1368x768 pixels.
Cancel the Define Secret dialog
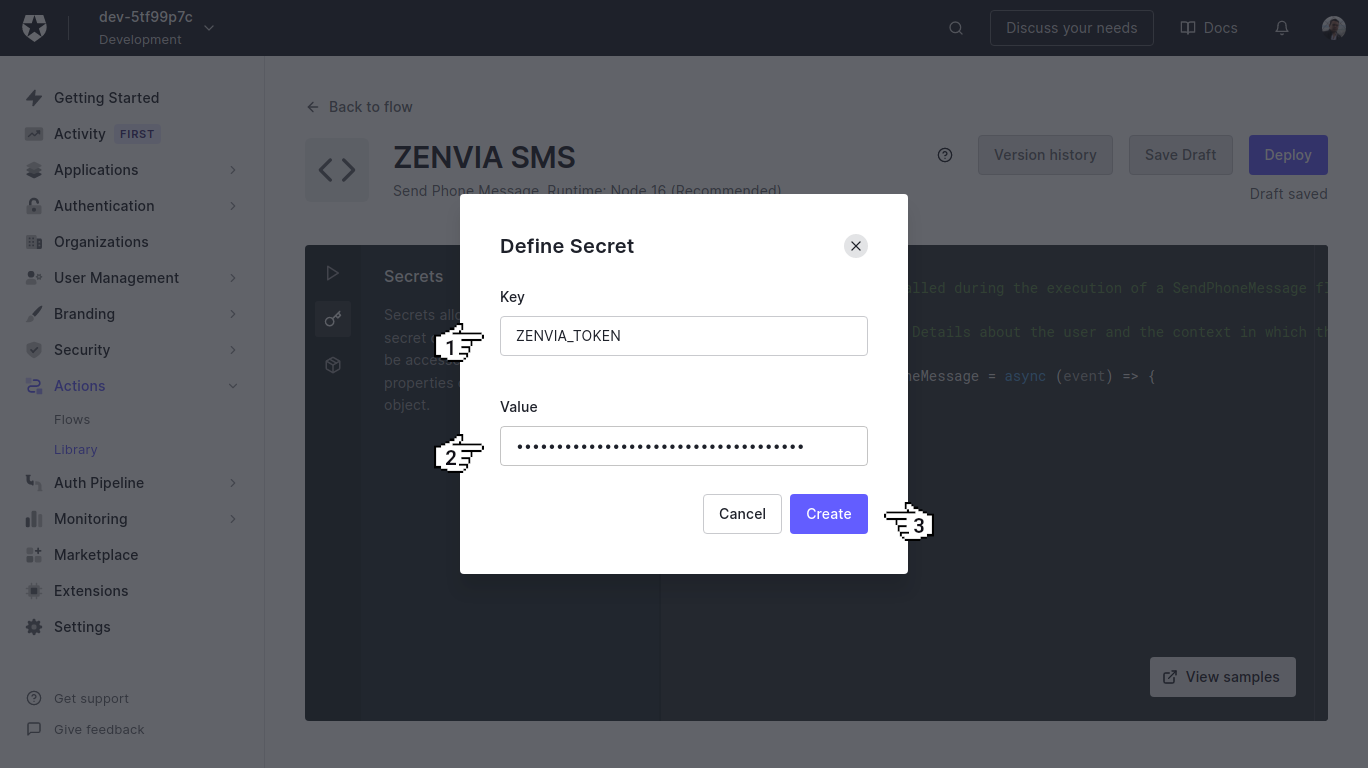coord(742,513)
